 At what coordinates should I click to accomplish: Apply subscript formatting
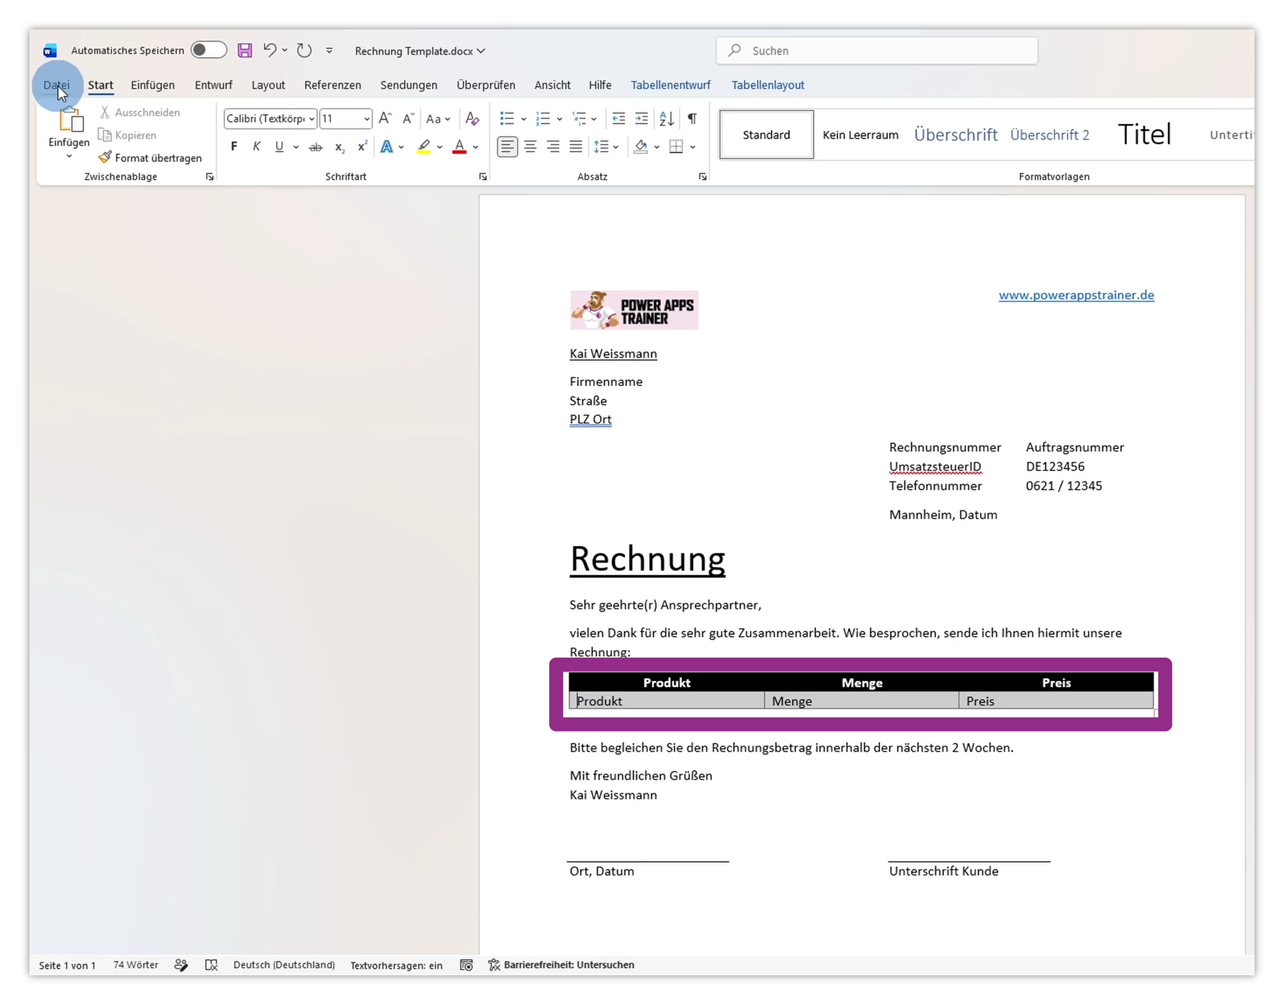[339, 147]
